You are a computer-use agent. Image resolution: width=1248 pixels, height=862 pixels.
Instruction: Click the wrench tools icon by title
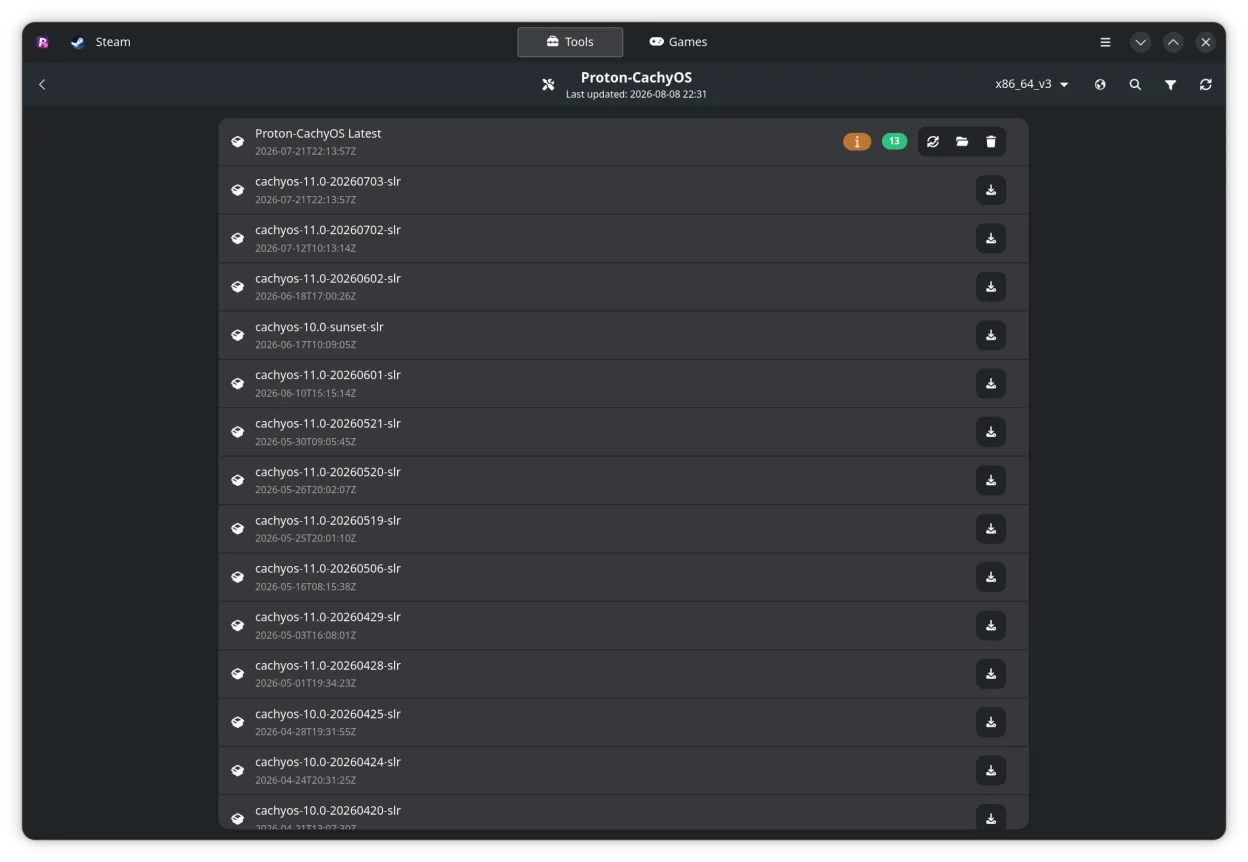[548, 85]
